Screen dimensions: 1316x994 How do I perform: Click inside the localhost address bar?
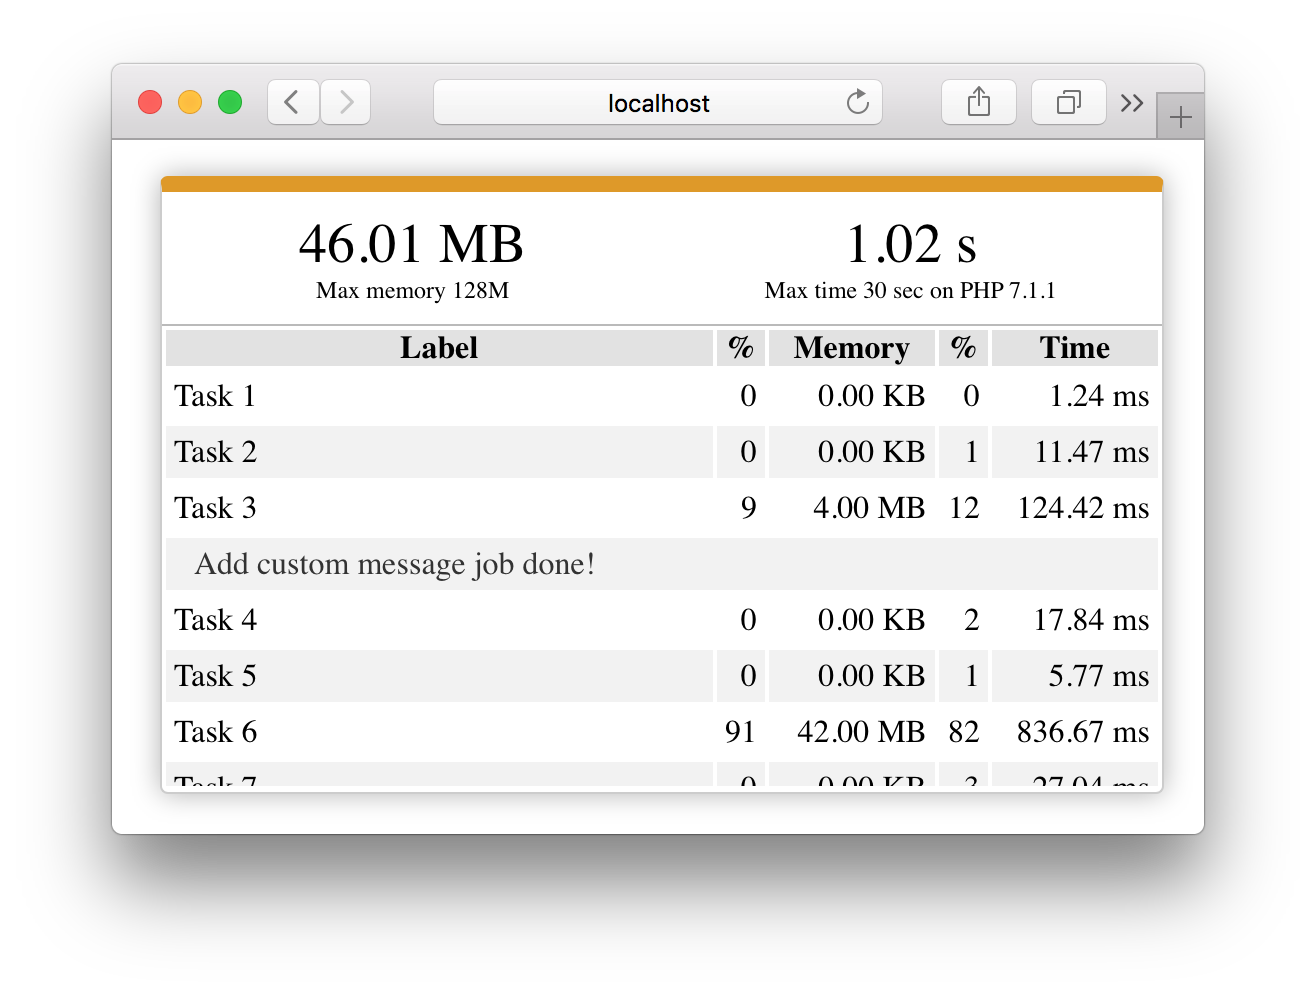[x=658, y=102]
